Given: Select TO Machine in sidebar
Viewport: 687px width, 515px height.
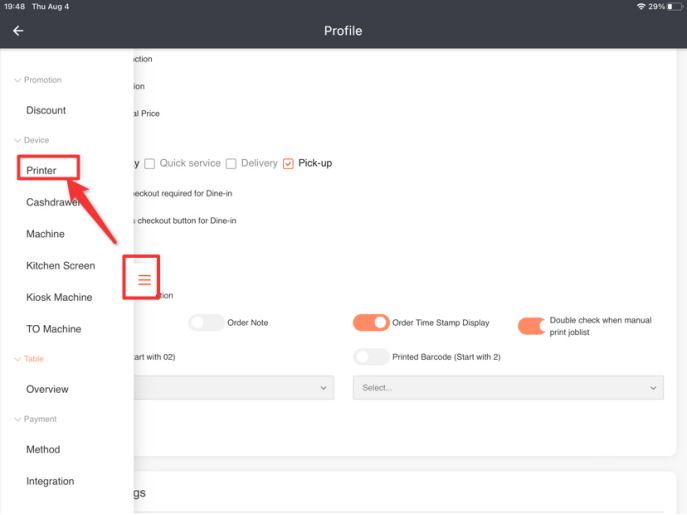Looking at the screenshot, I should pos(54,329).
